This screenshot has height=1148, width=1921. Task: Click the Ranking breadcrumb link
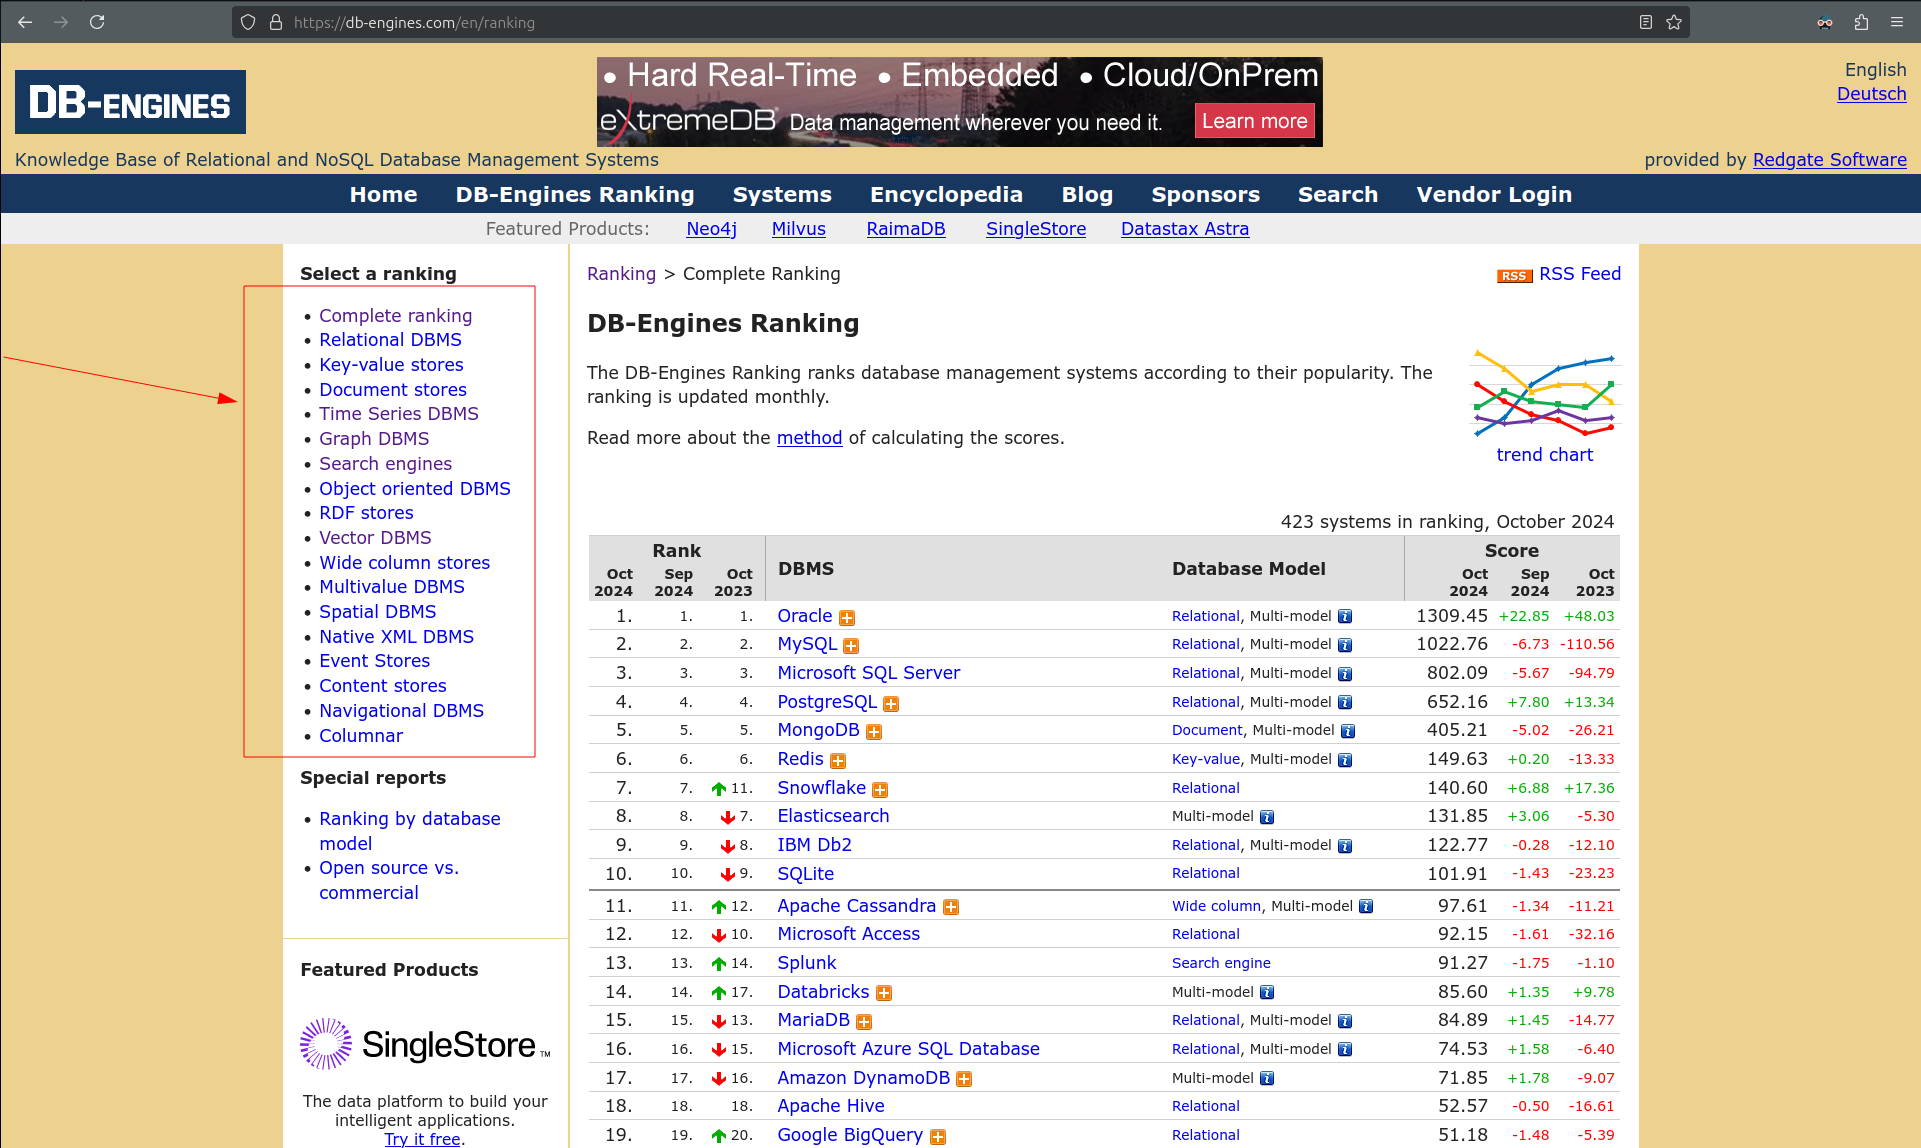(x=621, y=274)
